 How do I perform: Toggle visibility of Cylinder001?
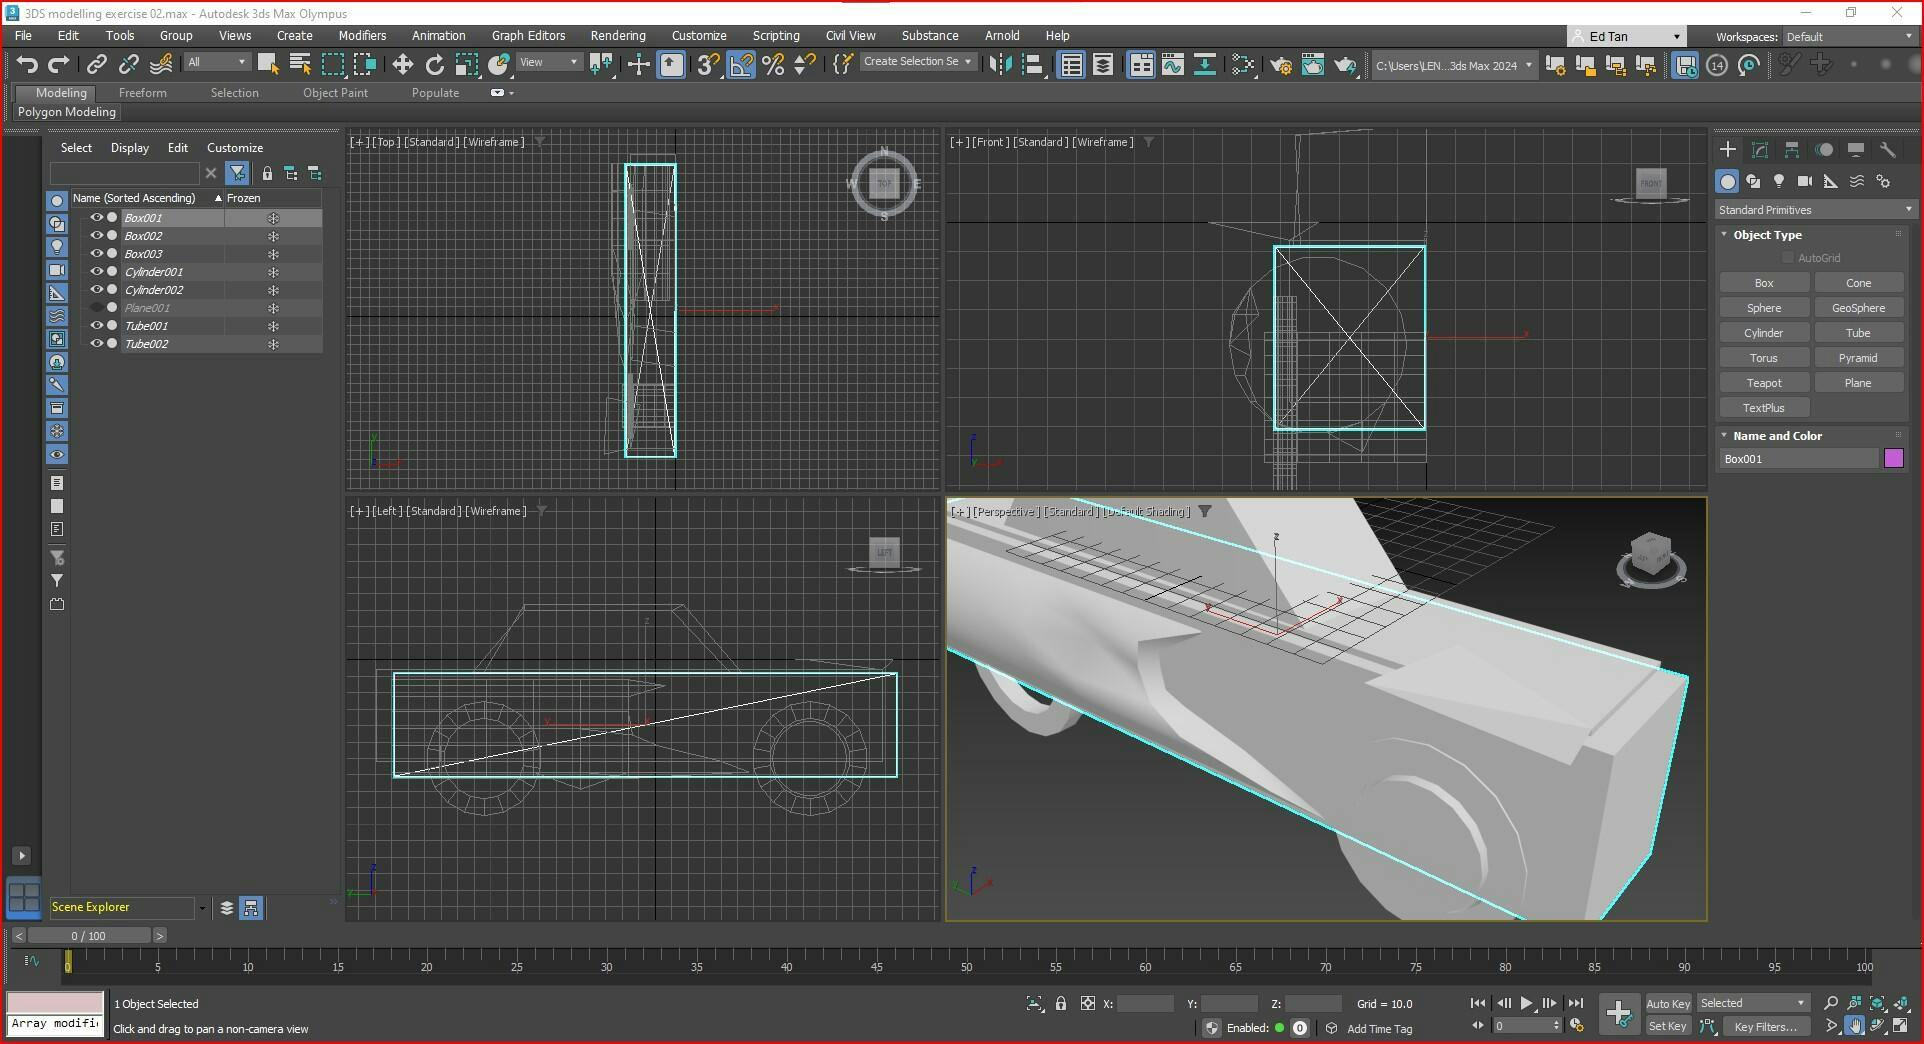point(97,272)
